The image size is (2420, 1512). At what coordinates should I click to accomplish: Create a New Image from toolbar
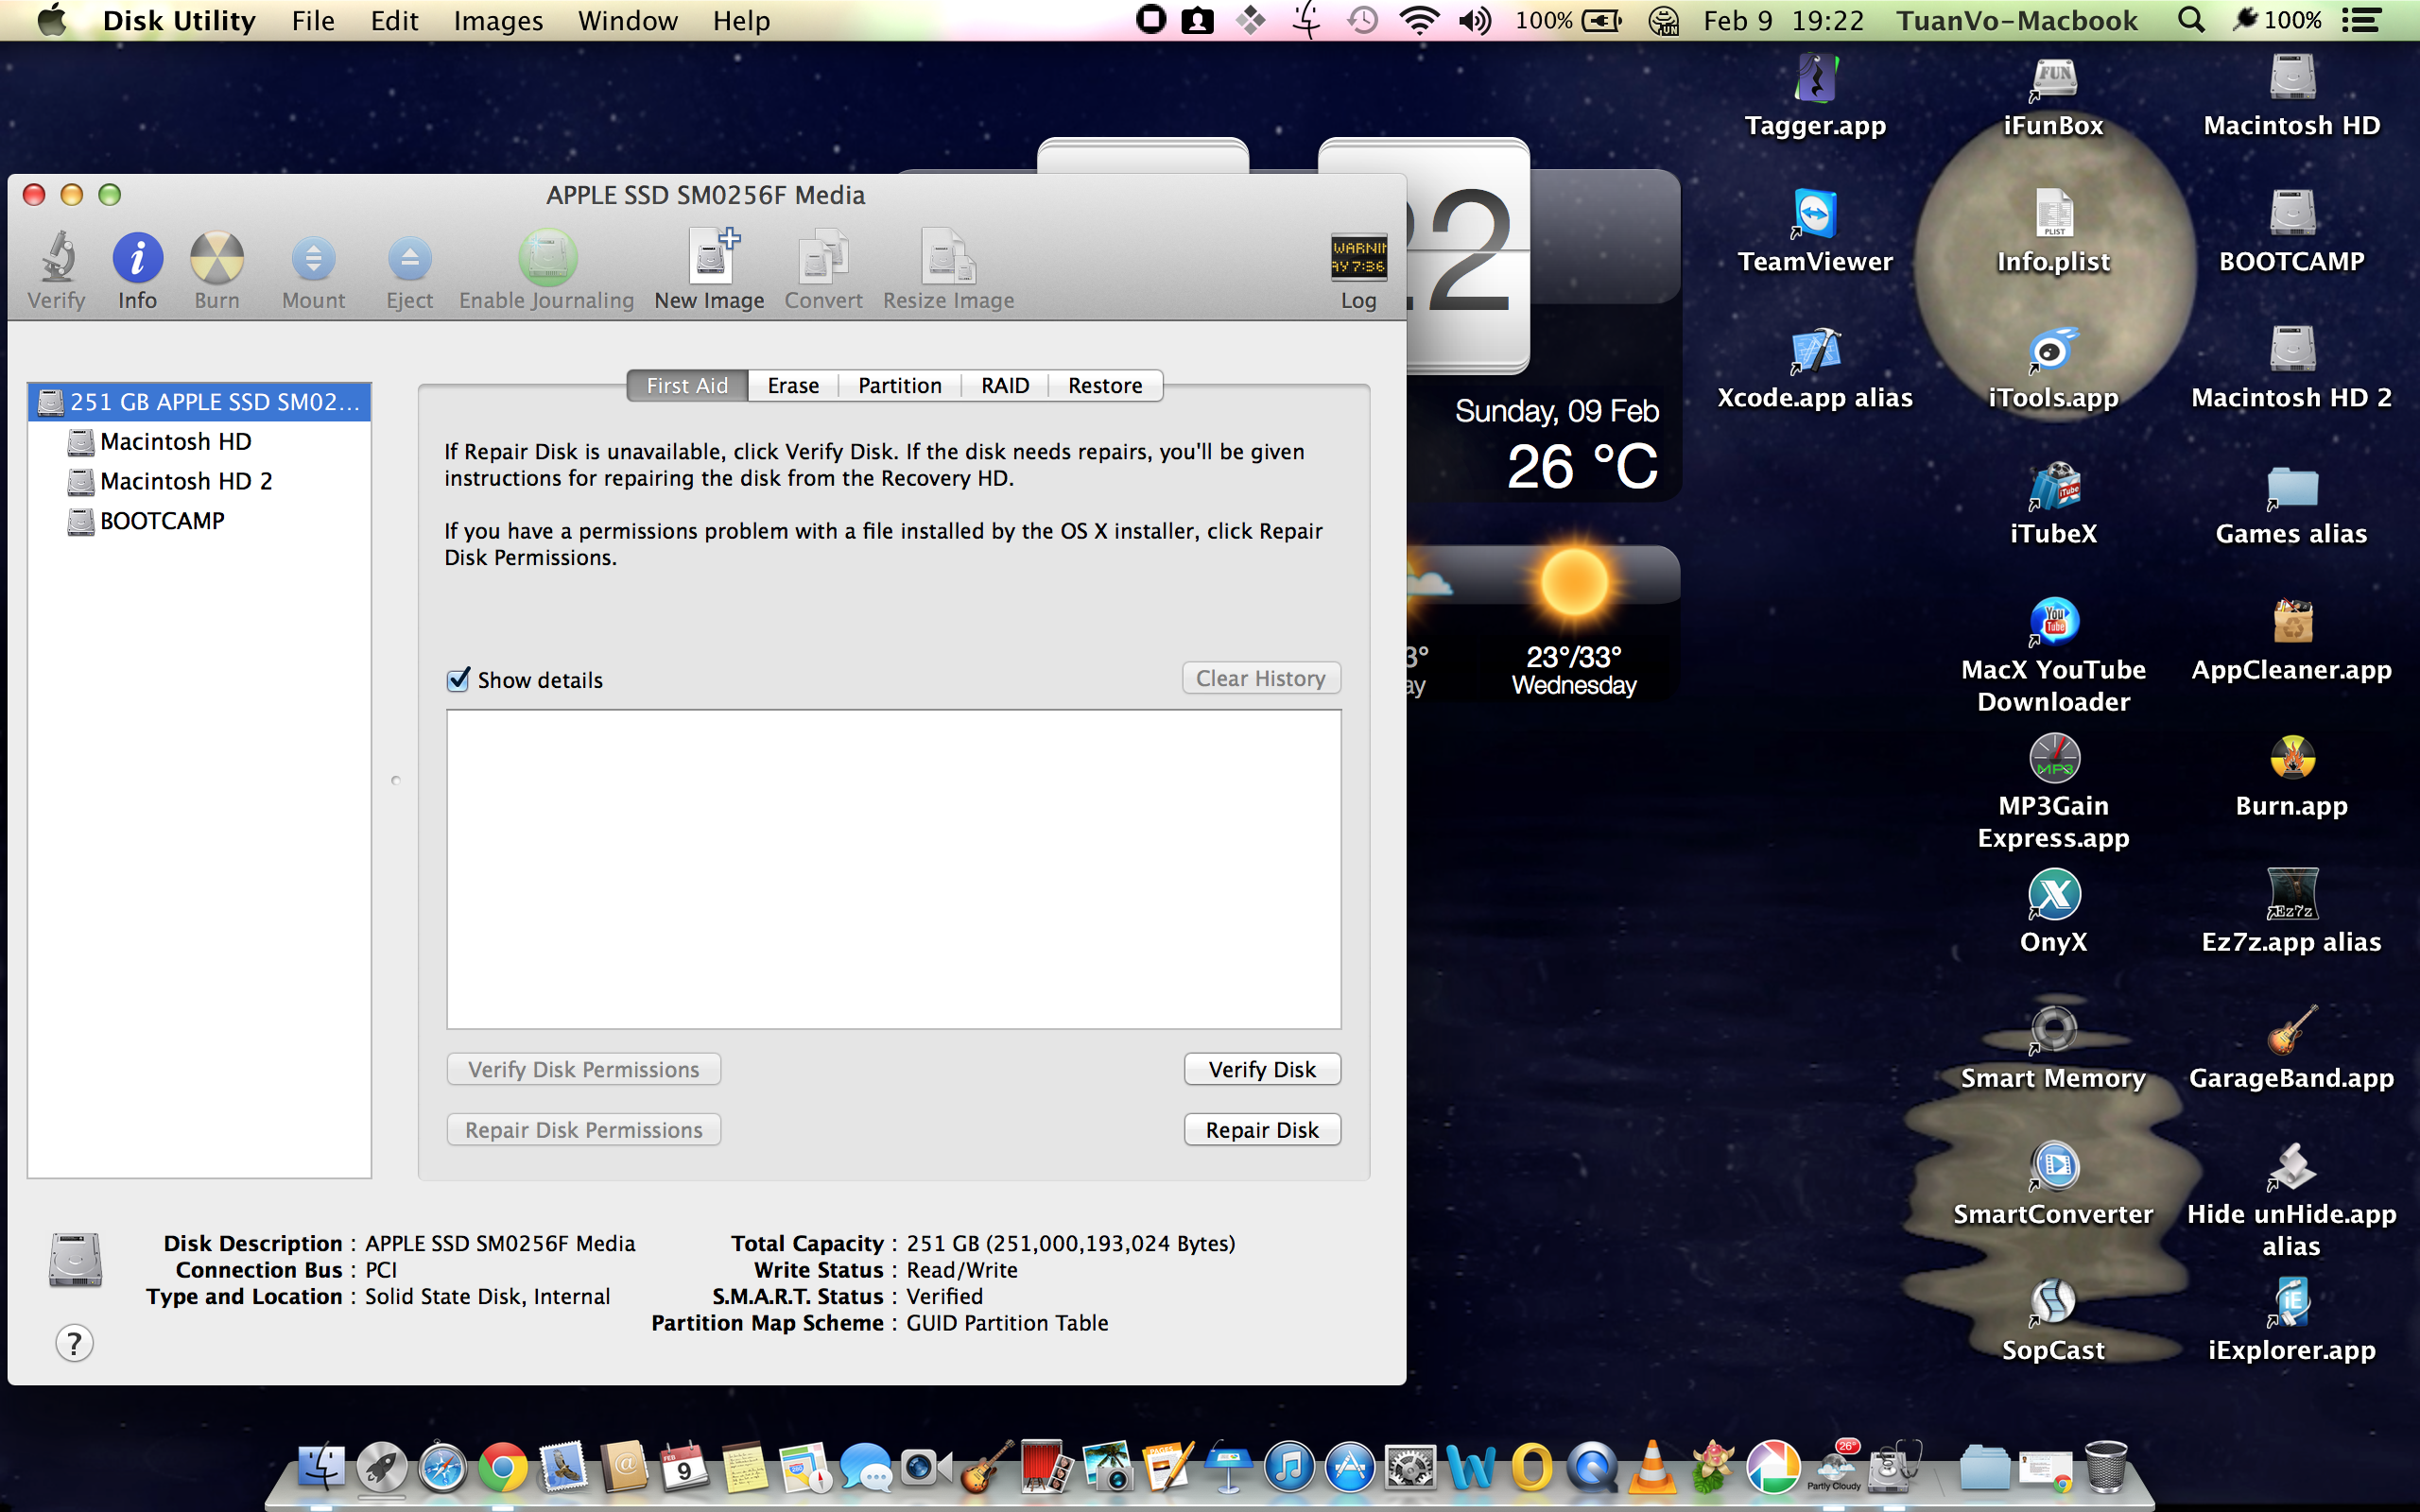(711, 257)
